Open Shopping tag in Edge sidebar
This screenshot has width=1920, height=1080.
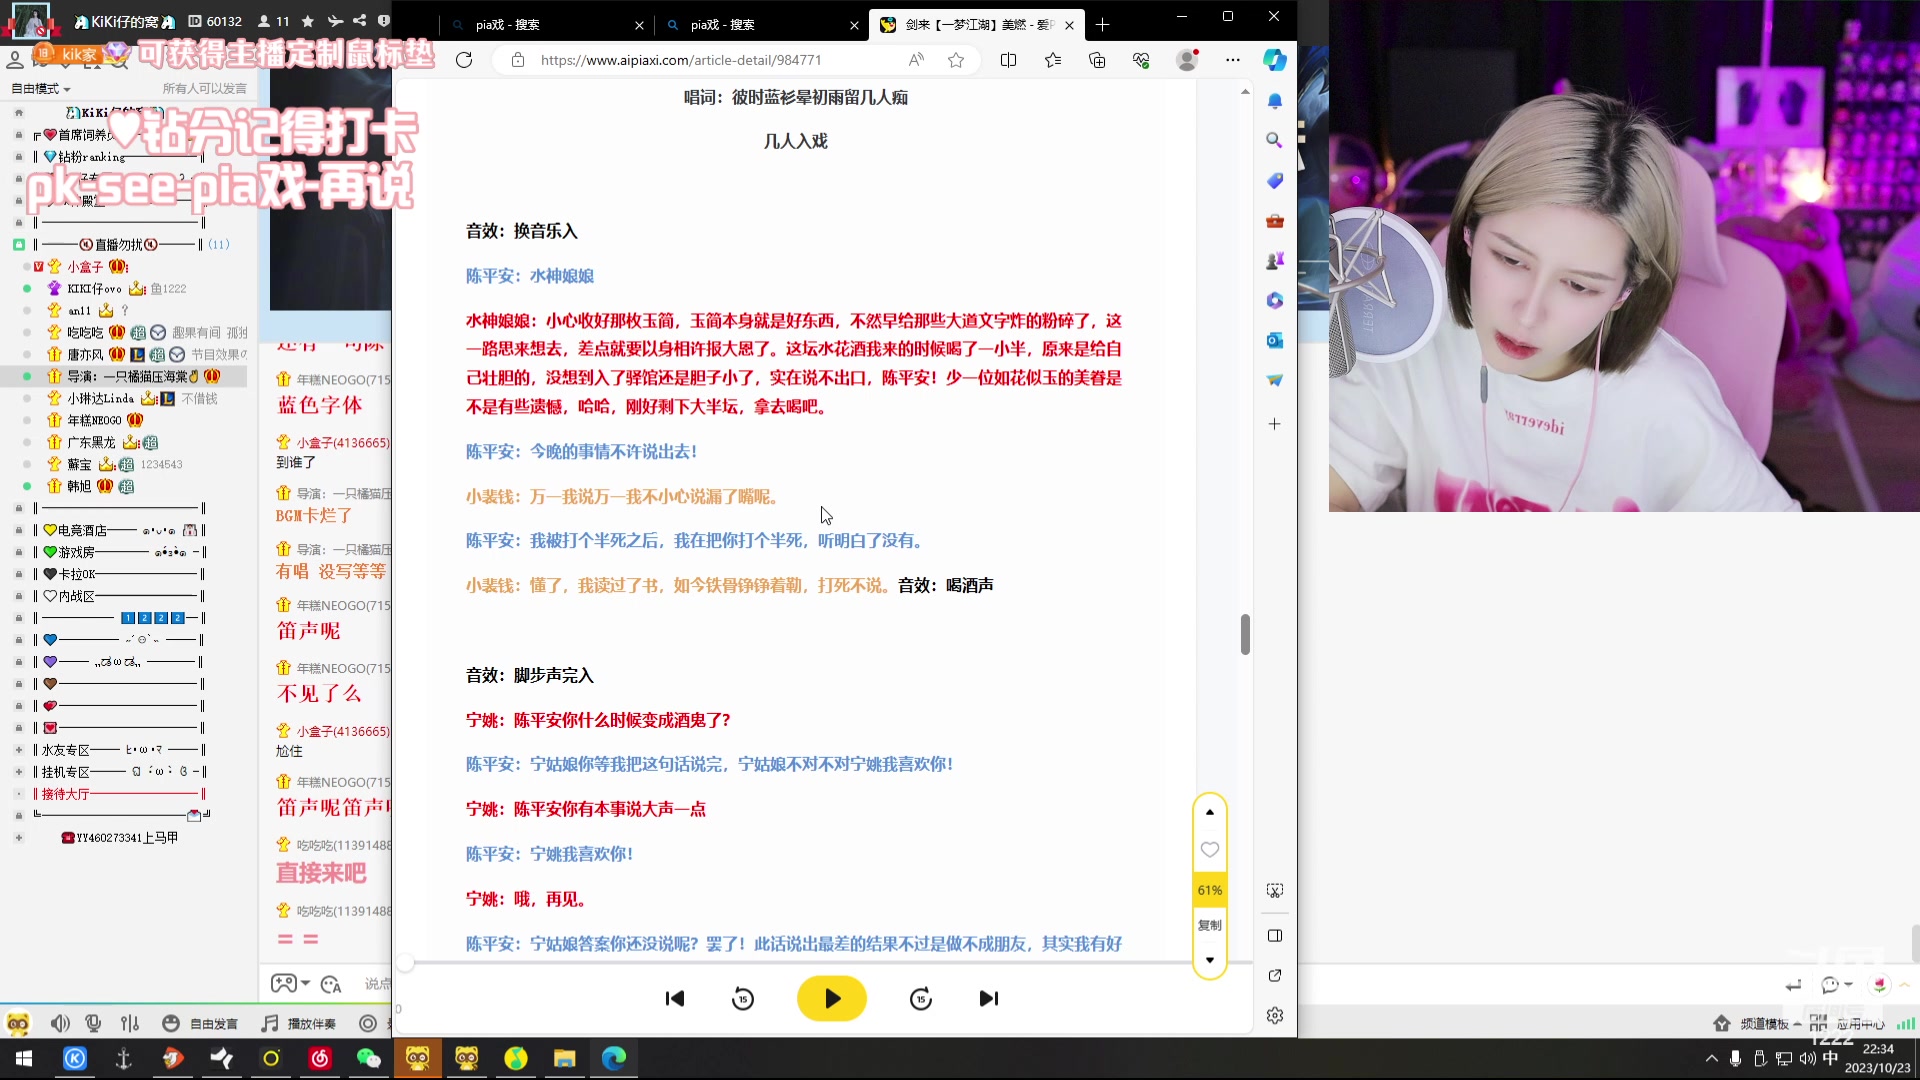click(1274, 180)
